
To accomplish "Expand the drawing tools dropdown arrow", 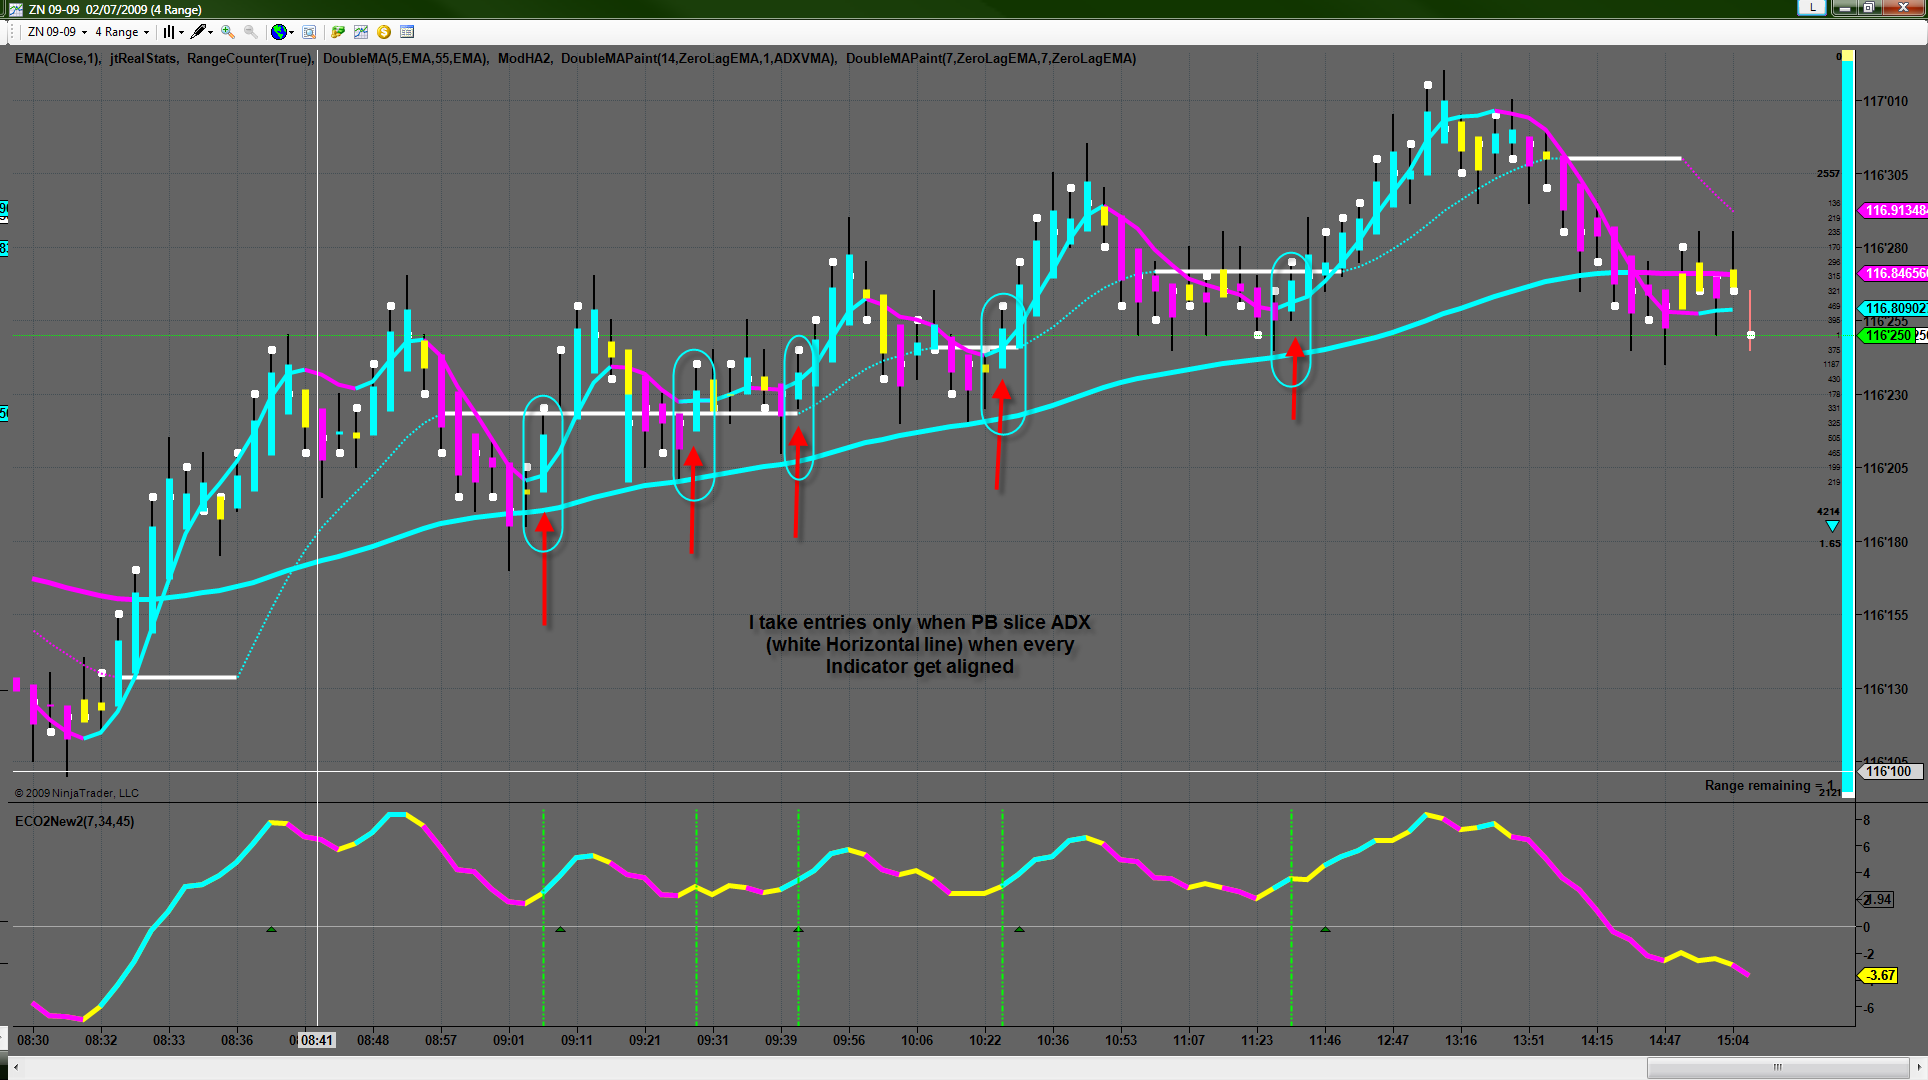I will 210,32.
